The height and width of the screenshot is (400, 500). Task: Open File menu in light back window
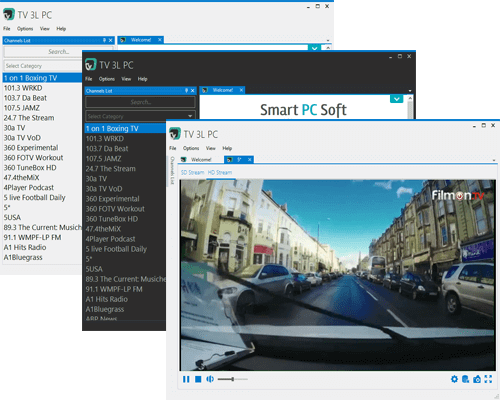click(x=7, y=29)
